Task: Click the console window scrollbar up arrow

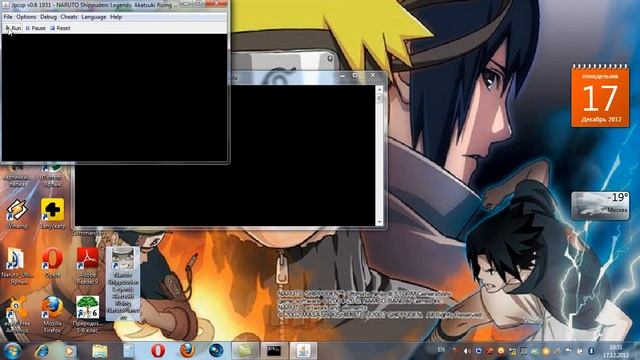Action: [x=380, y=89]
